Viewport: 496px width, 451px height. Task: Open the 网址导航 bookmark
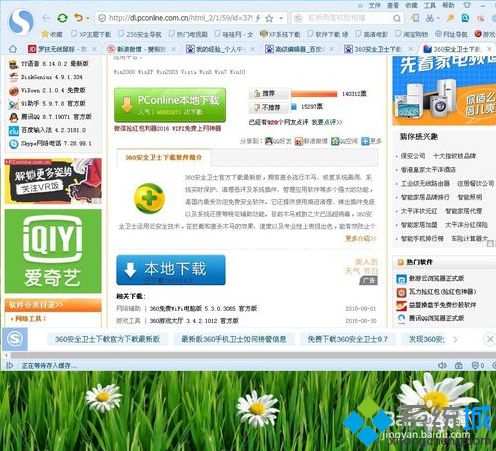click(x=452, y=34)
